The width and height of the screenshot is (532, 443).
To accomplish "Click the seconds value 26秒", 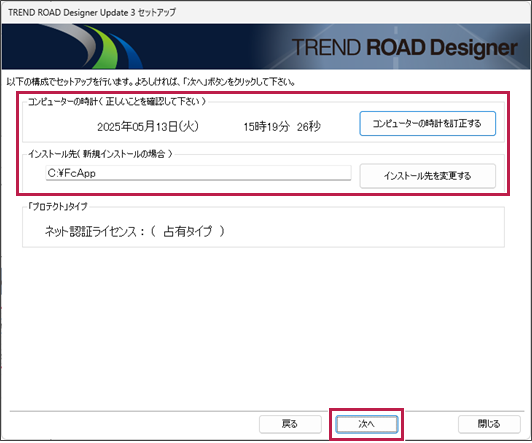I will point(309,127).
